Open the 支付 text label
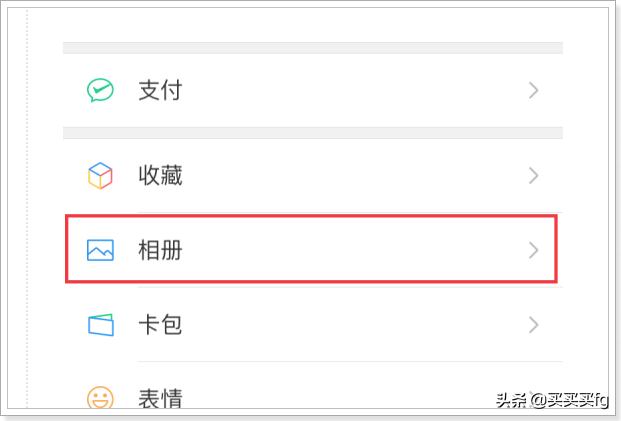The height and width of the screenshot is (421, 621). pos(160,90)
